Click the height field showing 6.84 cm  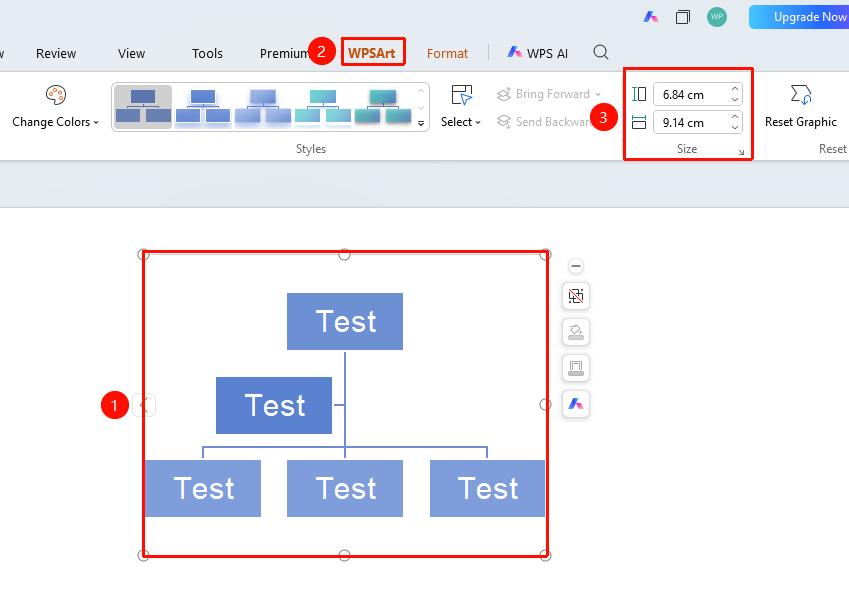pyautogui.click(x=690, y=95)
